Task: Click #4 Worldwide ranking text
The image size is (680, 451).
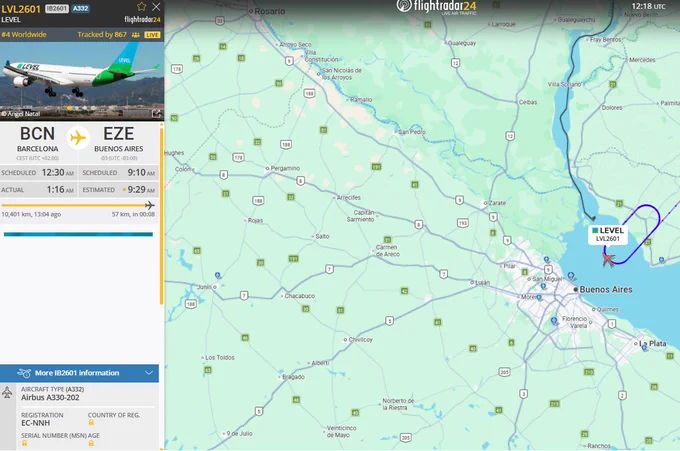Action: (x=24, y=35)
